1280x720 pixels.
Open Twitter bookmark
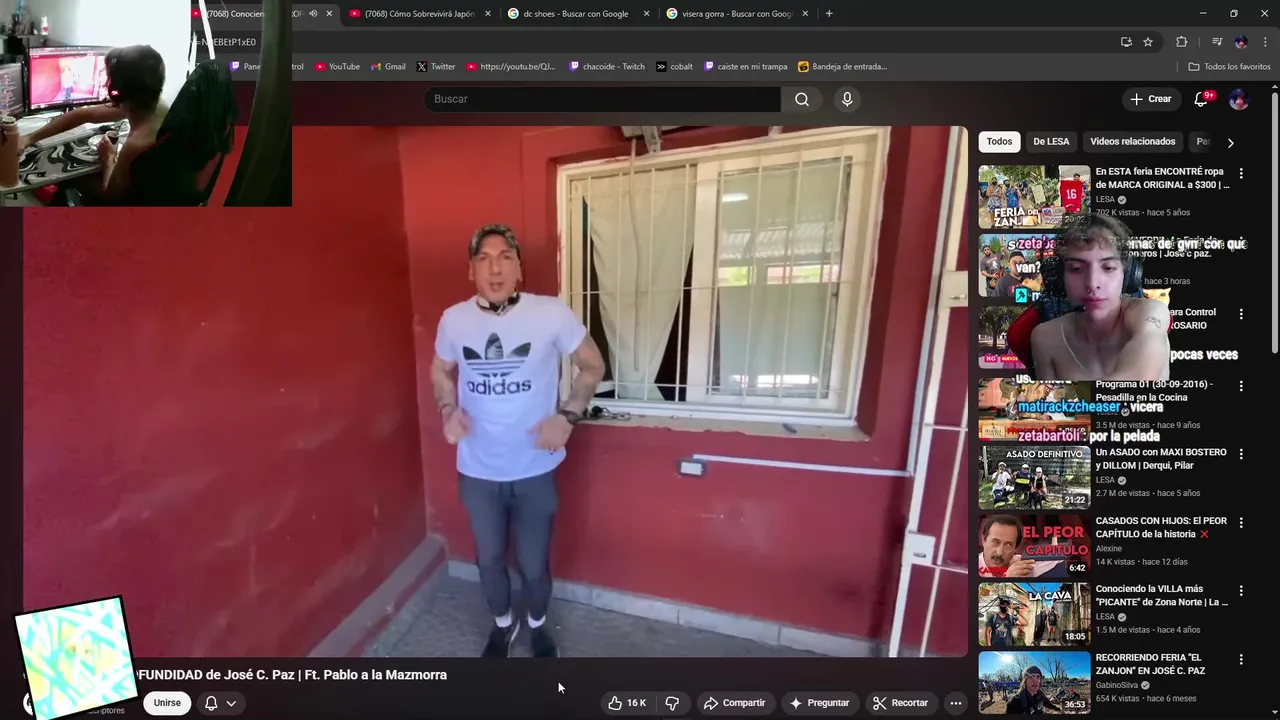(436, 66)
